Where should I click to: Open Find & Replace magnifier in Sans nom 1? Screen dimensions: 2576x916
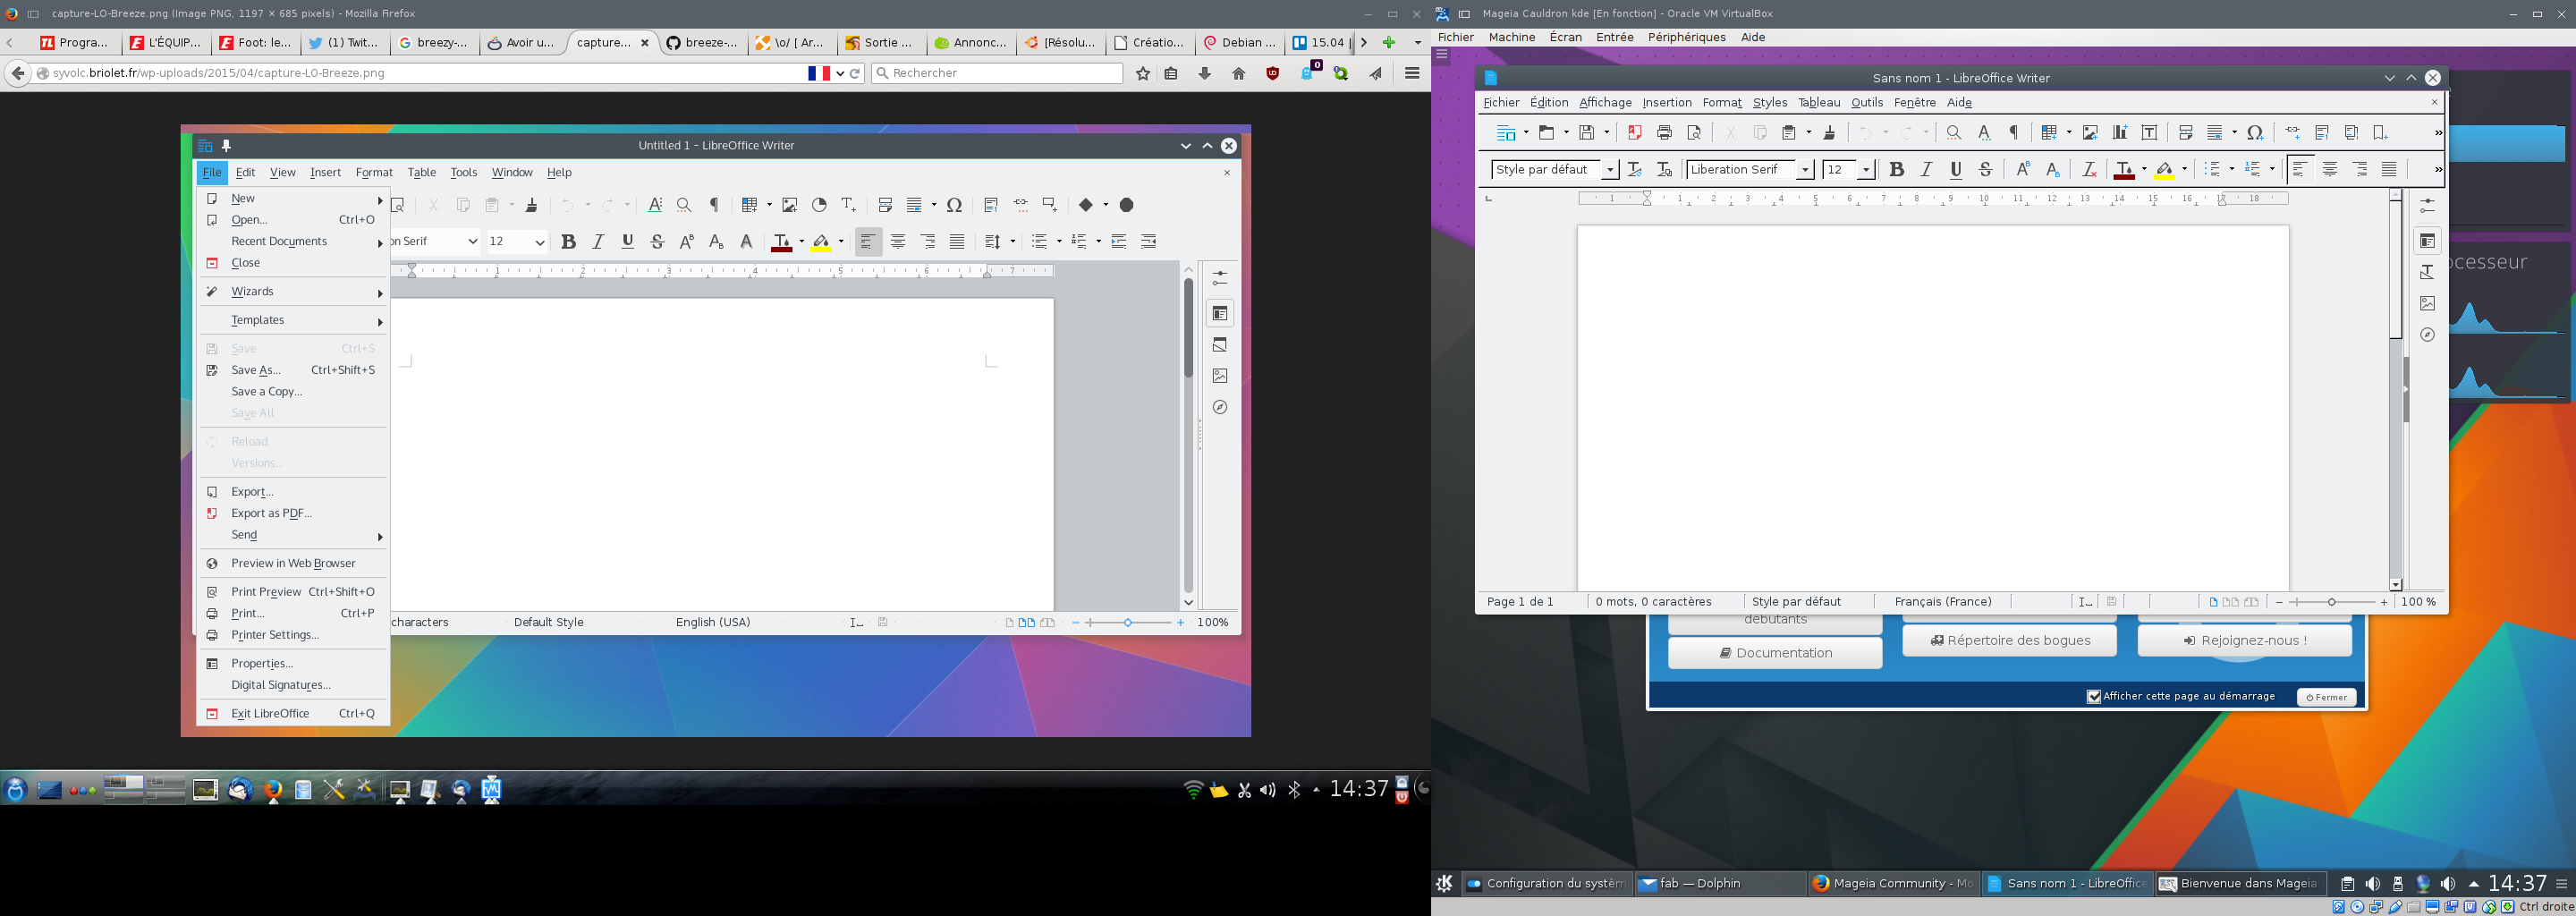(1953, 133)
